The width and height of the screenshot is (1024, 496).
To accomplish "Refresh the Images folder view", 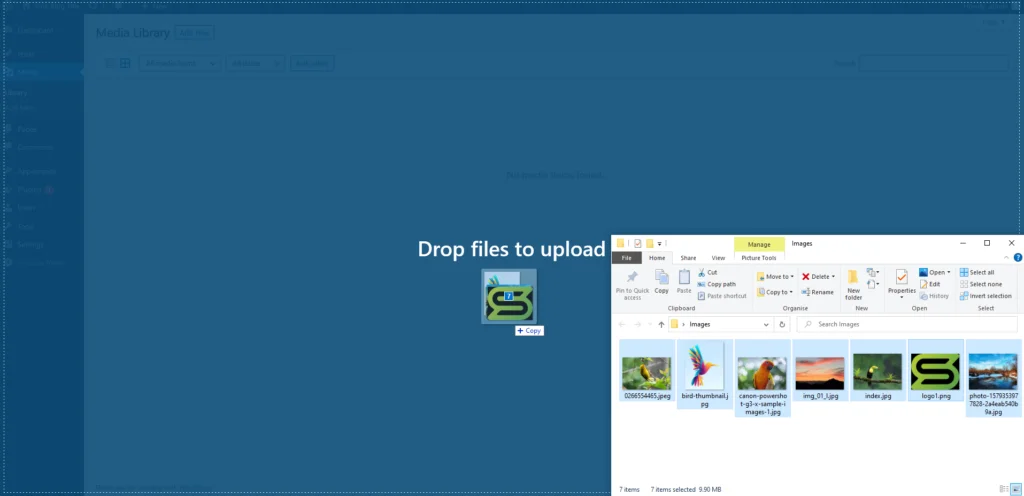I will [x=780, y=324].
